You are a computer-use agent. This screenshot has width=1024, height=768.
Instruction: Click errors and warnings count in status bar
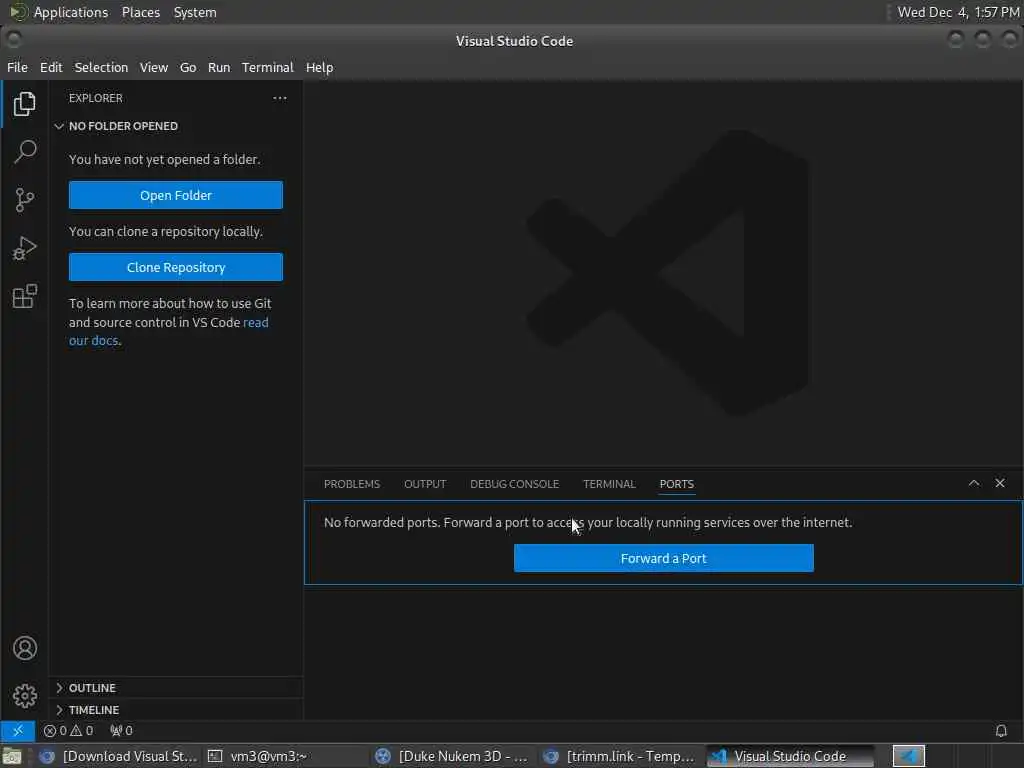(x=69, y=731)
